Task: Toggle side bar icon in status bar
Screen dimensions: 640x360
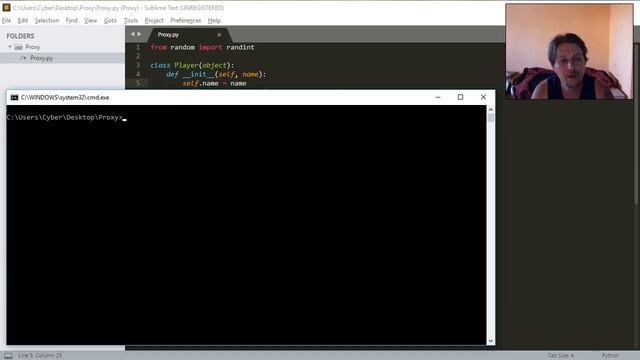Action: click(x=8, y=356)
